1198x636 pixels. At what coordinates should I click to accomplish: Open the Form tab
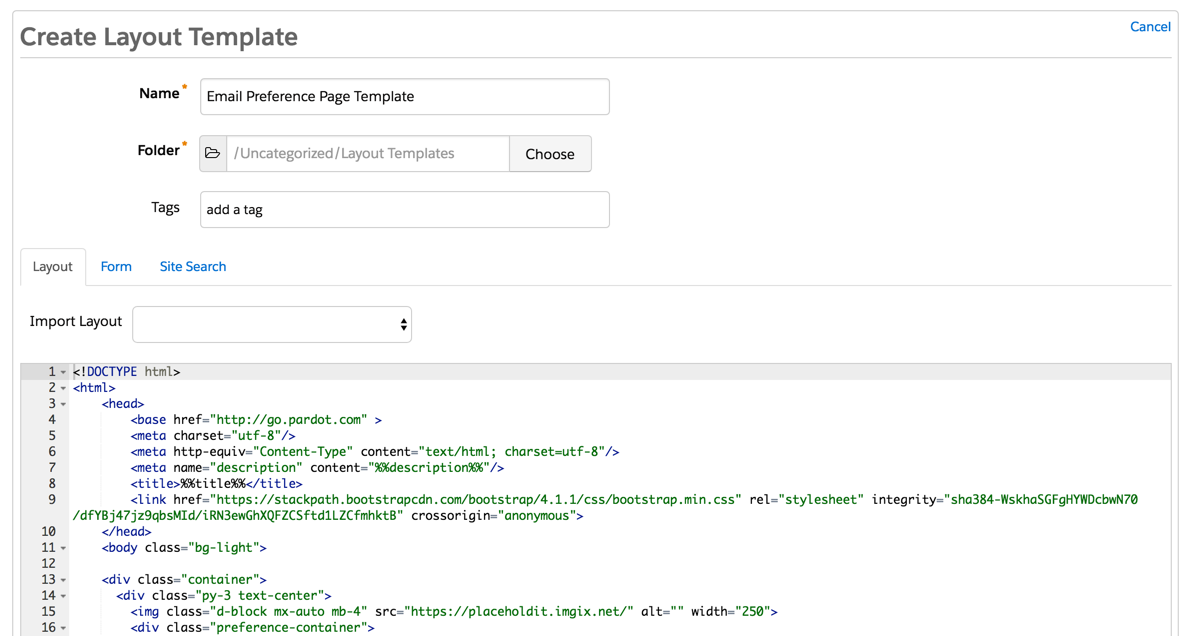point(116,267)
